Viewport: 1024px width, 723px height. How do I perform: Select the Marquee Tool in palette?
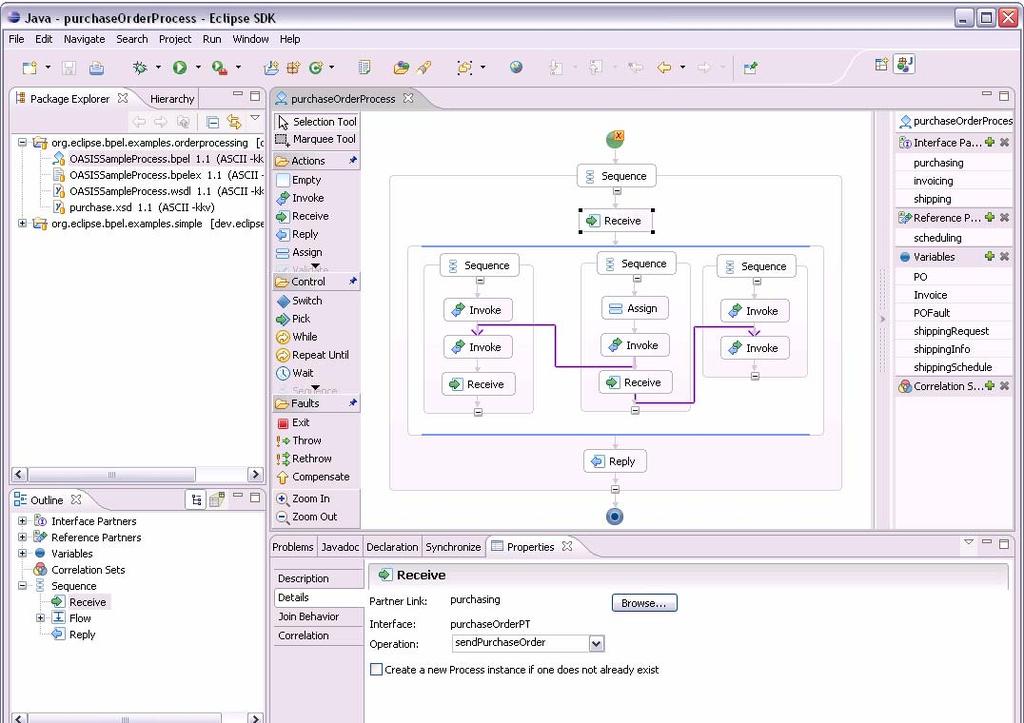(x=316, y=139)
